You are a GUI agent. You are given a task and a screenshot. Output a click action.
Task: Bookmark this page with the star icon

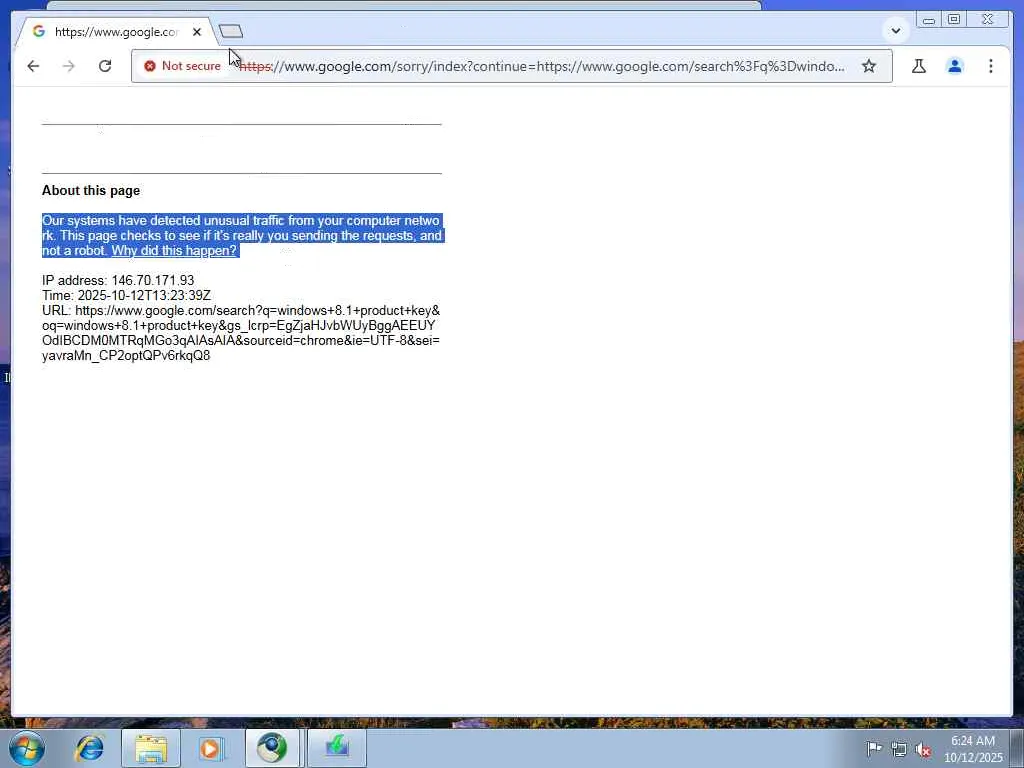(x=869, y=66)
